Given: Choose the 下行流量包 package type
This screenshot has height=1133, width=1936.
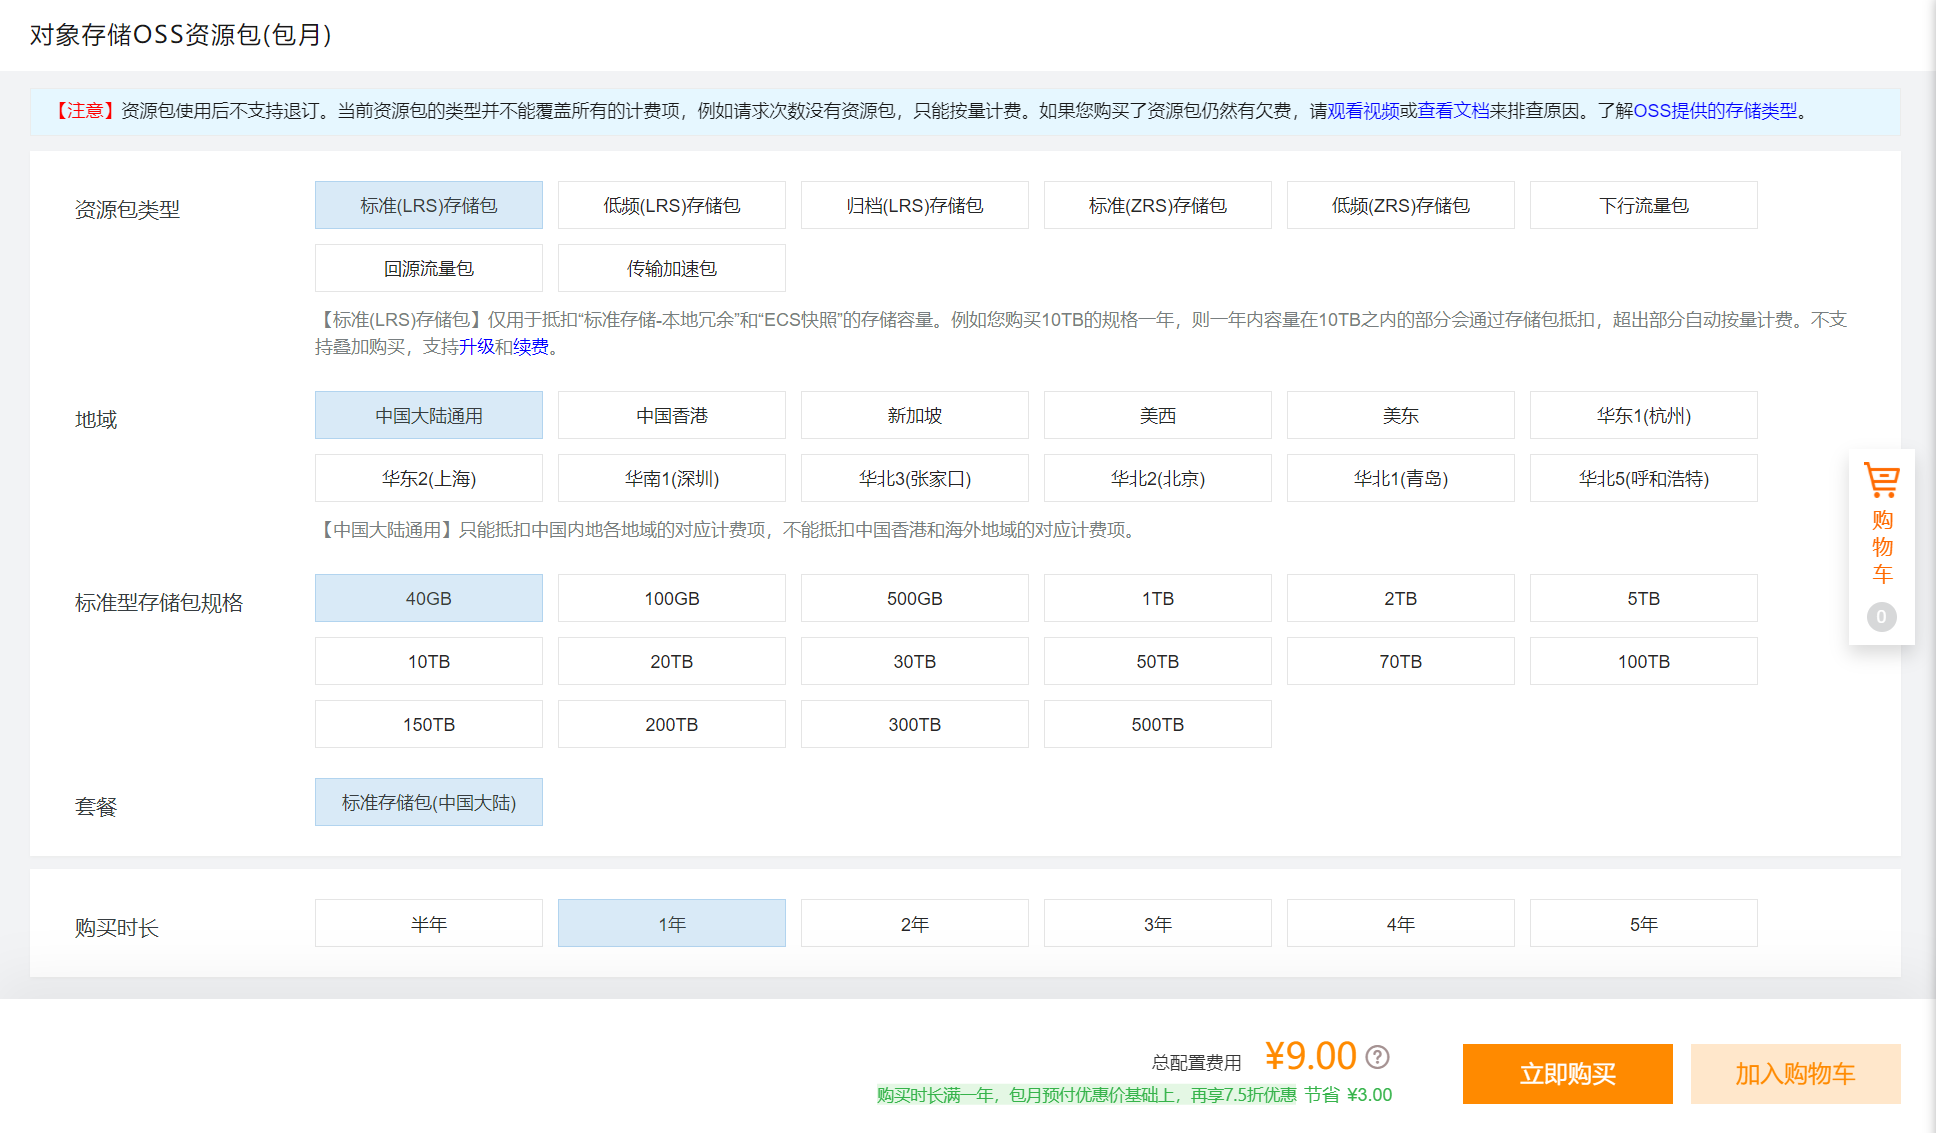Looking at the screenshot, I should tap(1643, 206).
